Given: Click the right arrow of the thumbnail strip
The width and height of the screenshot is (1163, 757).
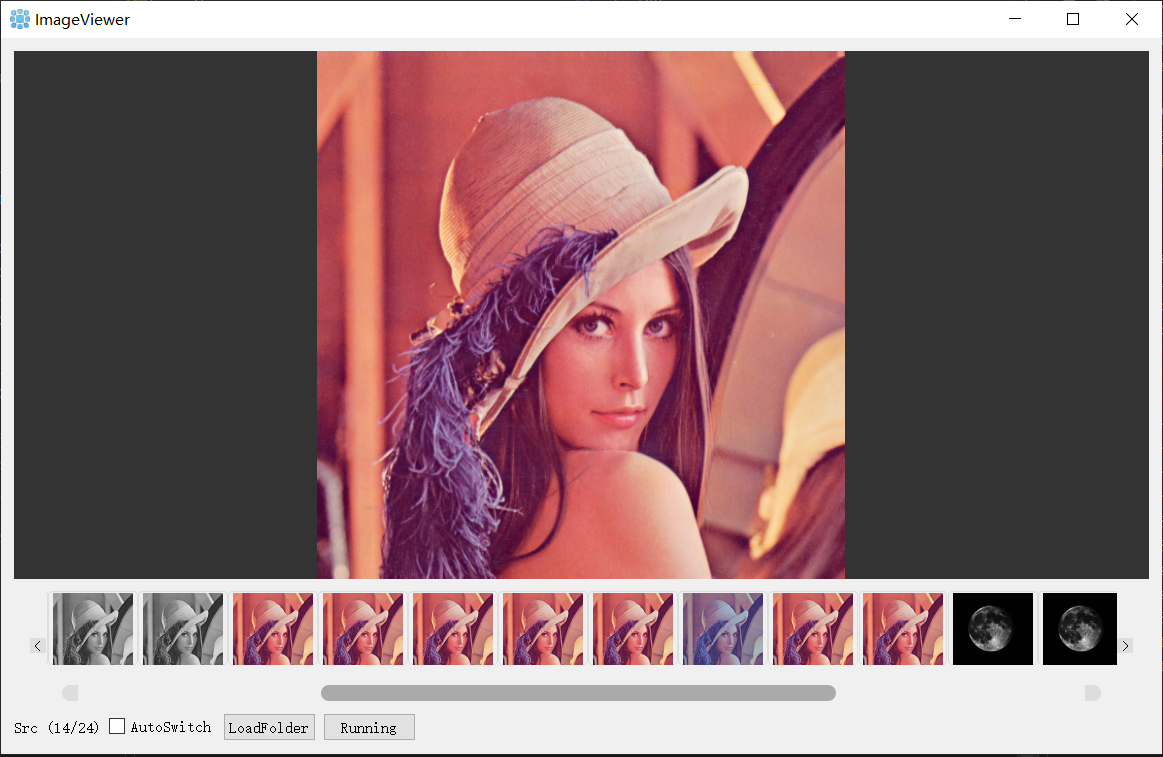Looking at the screenshot, I should point(1125,646).
